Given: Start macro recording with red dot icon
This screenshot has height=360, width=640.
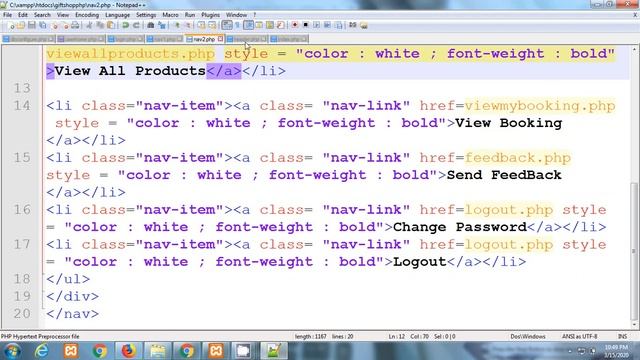Looking at the screenshot, I should 294,25.
